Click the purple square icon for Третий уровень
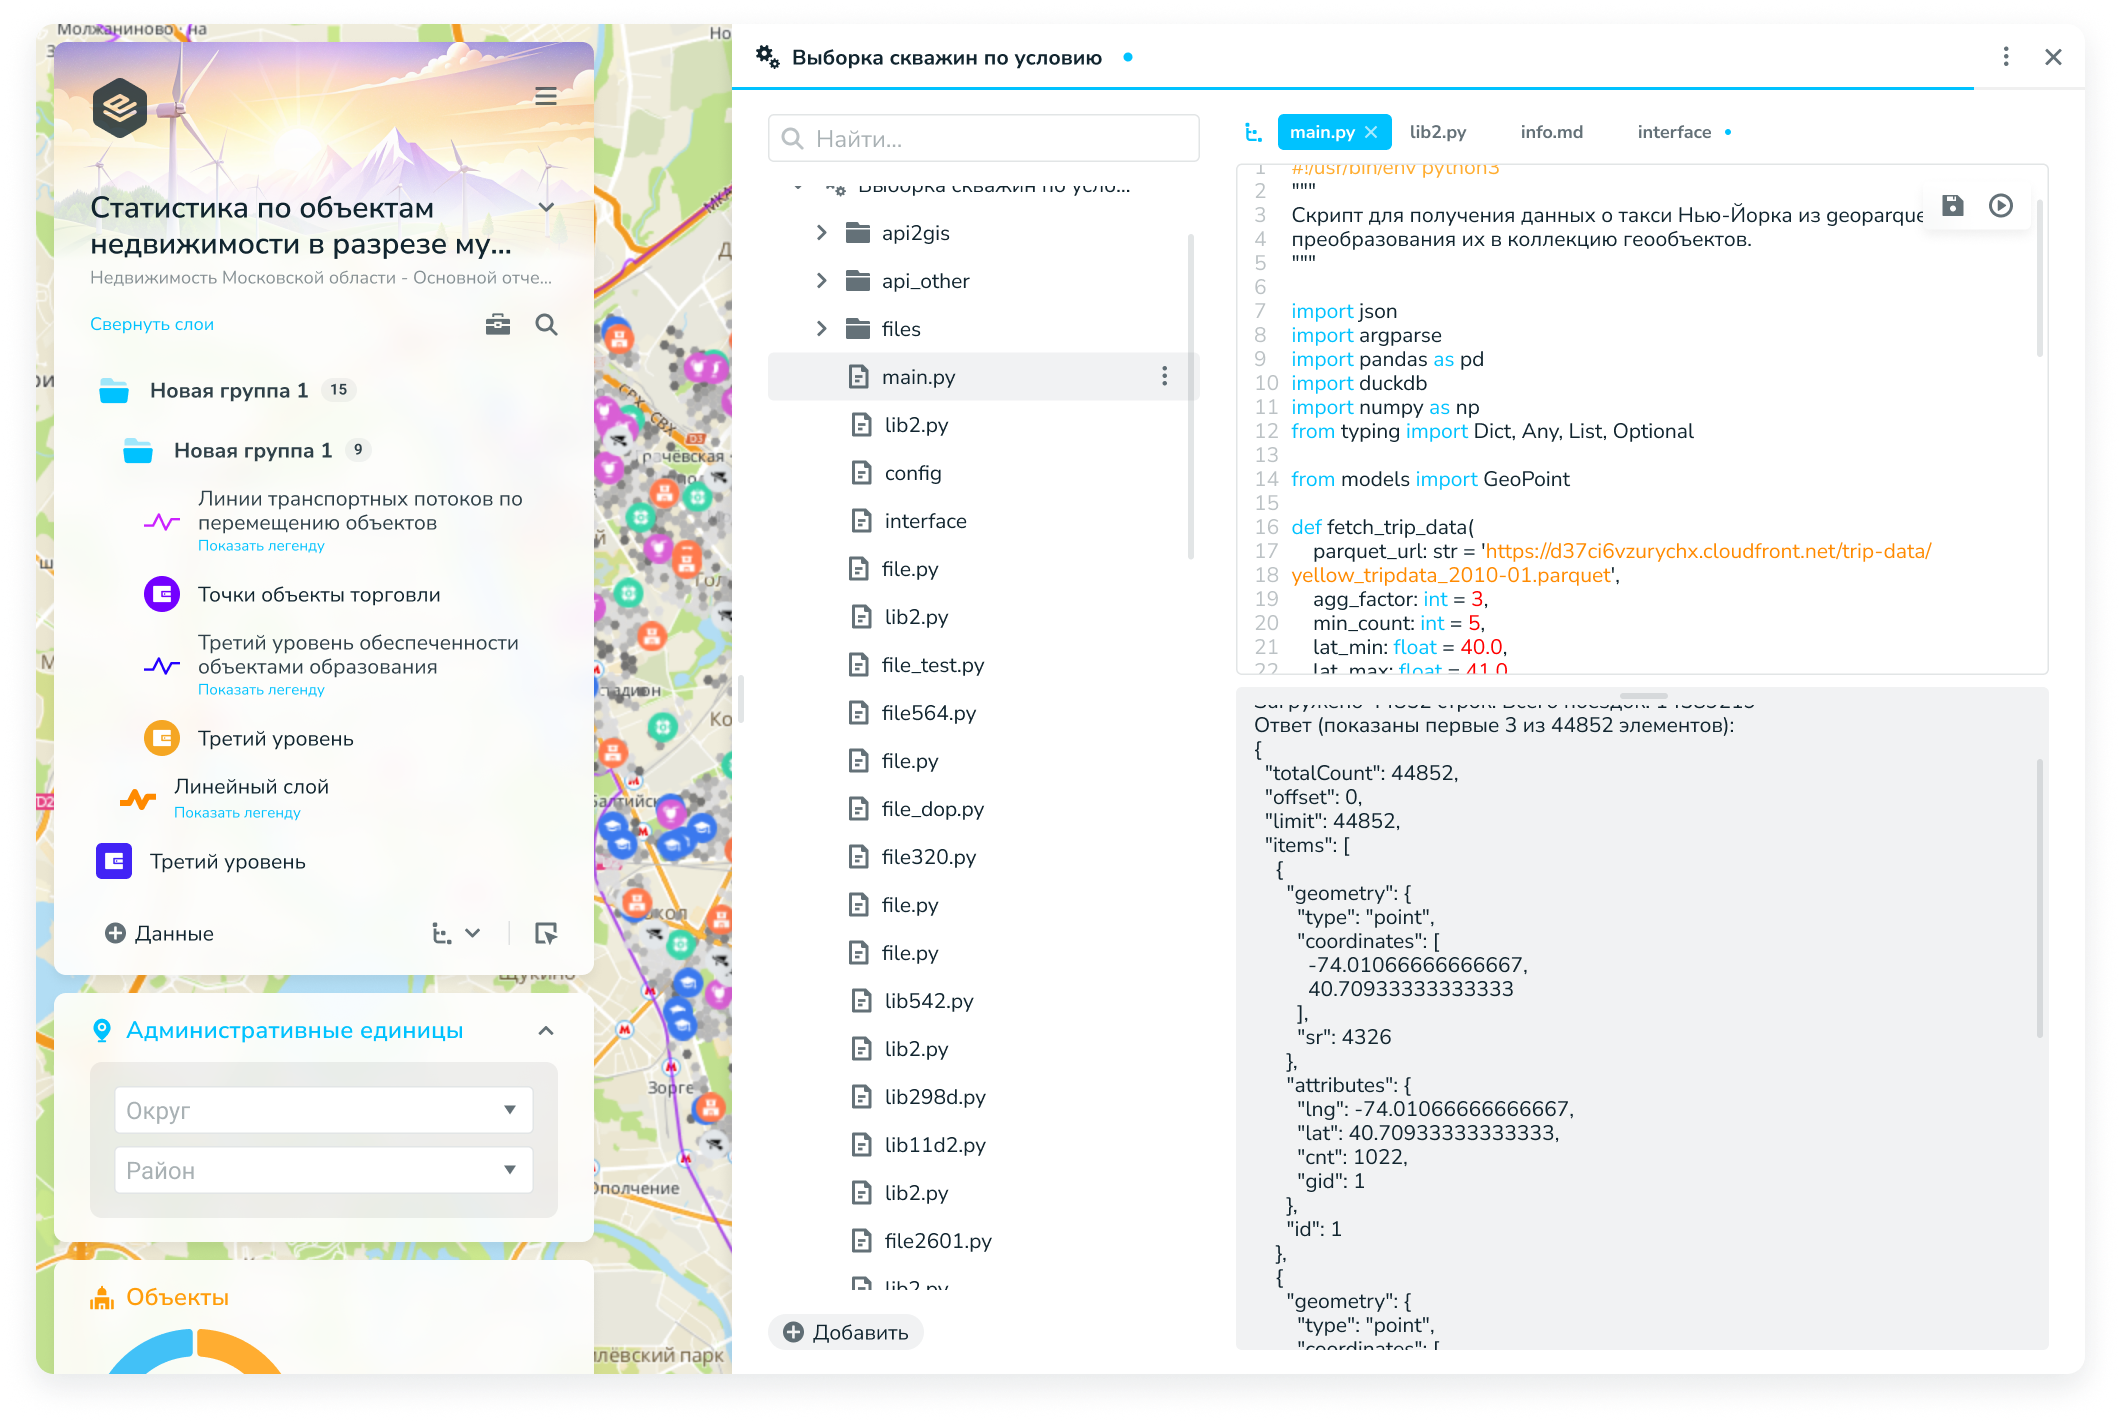The image size is (2121, 1422). click(114, 861)
